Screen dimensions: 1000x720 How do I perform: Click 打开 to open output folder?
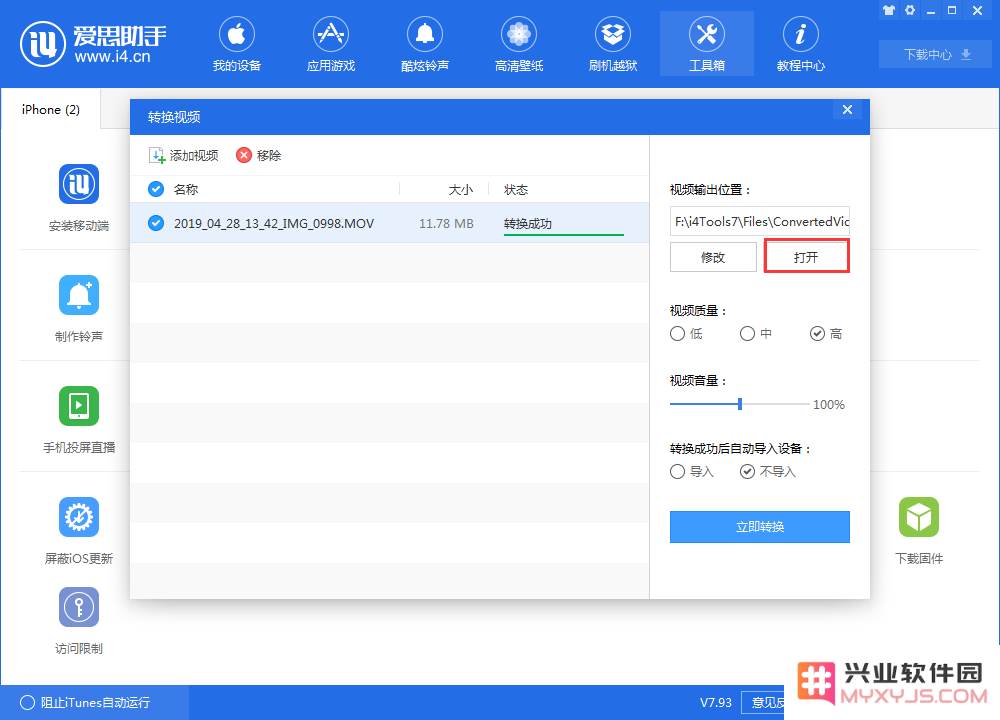[807, 257]
